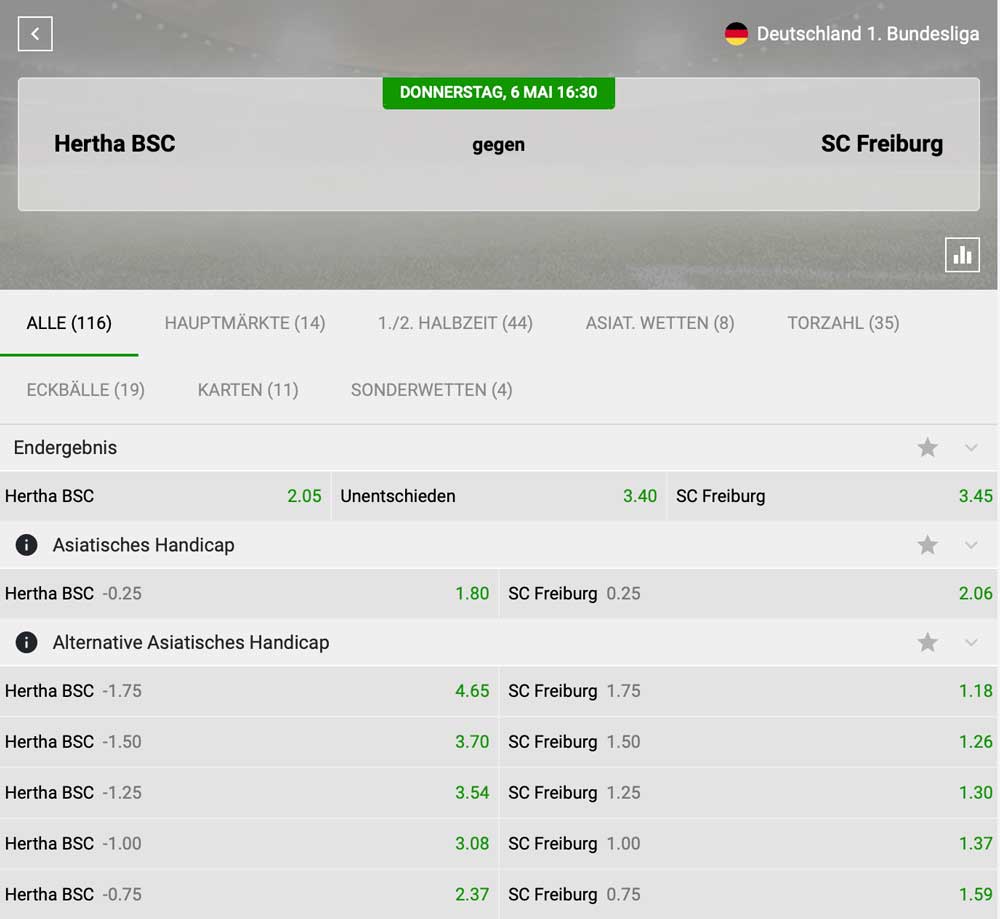1000x919 pixels.
Task: Collapse Alternative Asiatisches Handicap section chevron
Action: click(971, 642)
